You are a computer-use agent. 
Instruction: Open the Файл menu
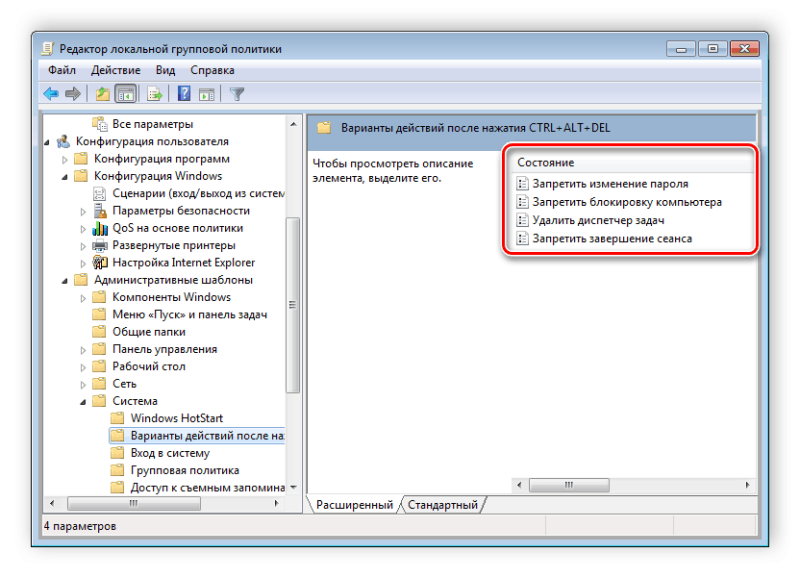click(62, 70)
